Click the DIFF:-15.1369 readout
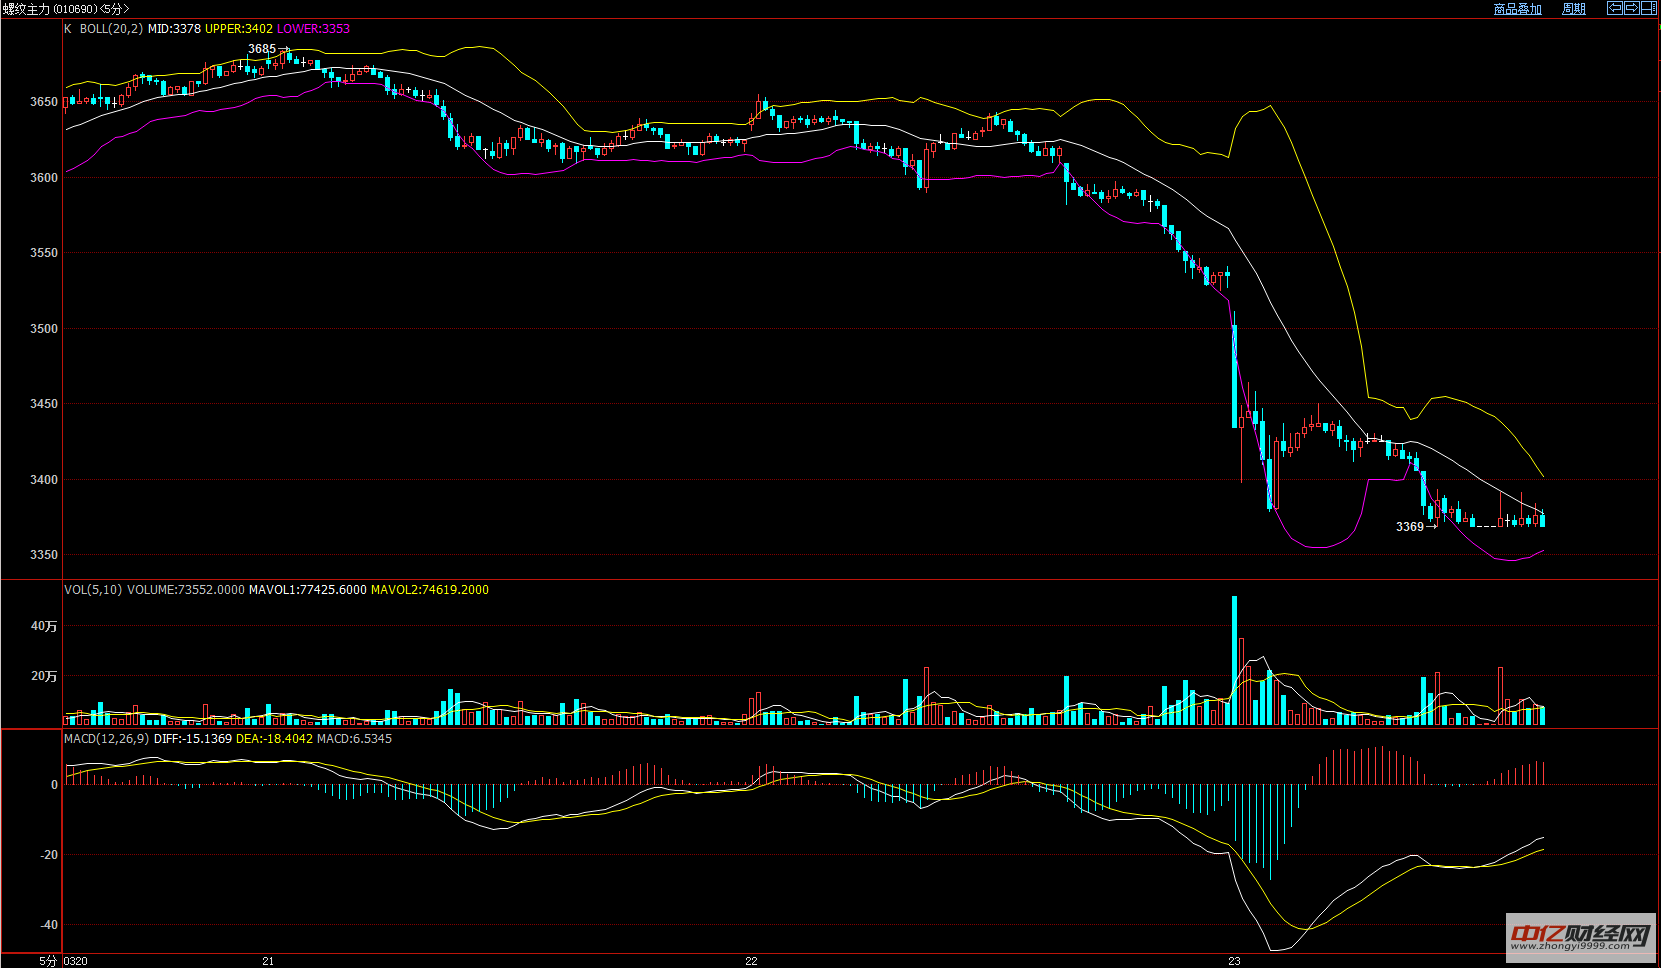 pyautogui.click(x=192, y=739)
